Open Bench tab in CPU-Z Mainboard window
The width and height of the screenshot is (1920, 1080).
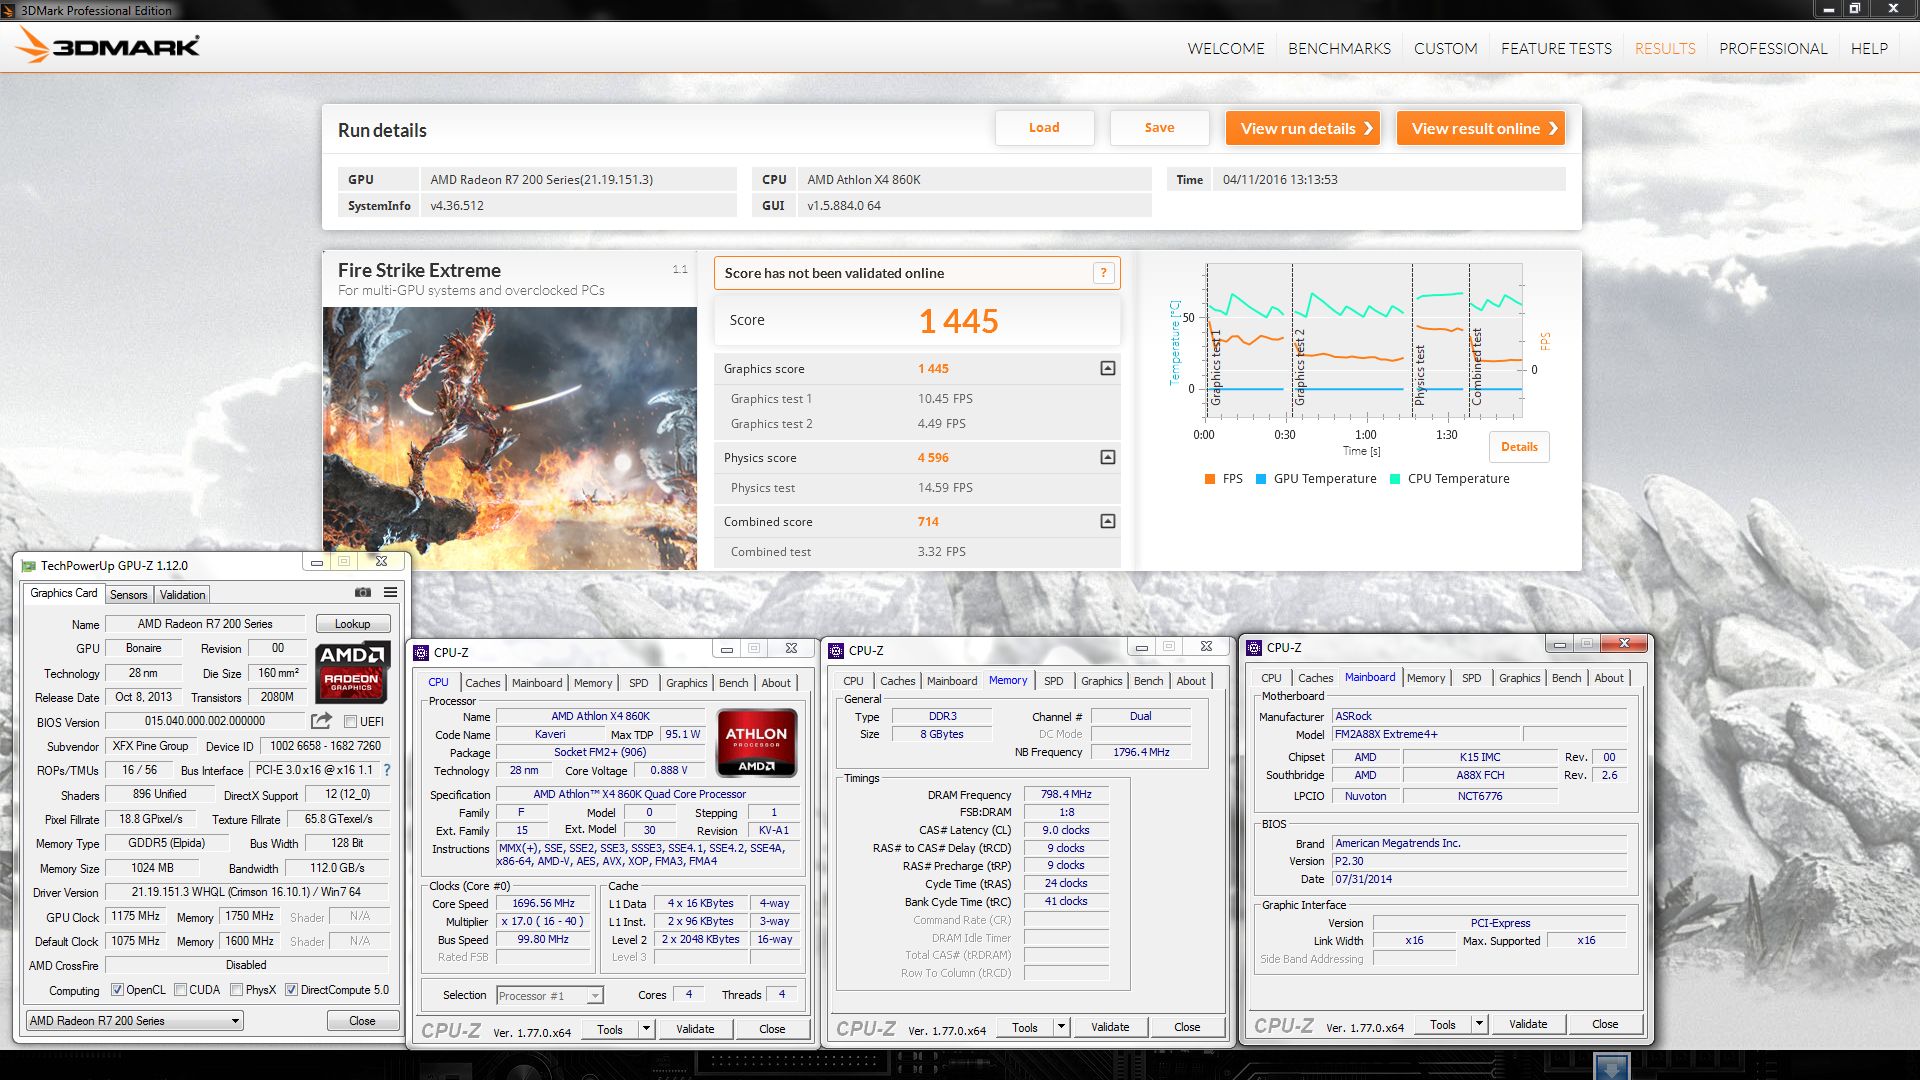coord(1566,678)
